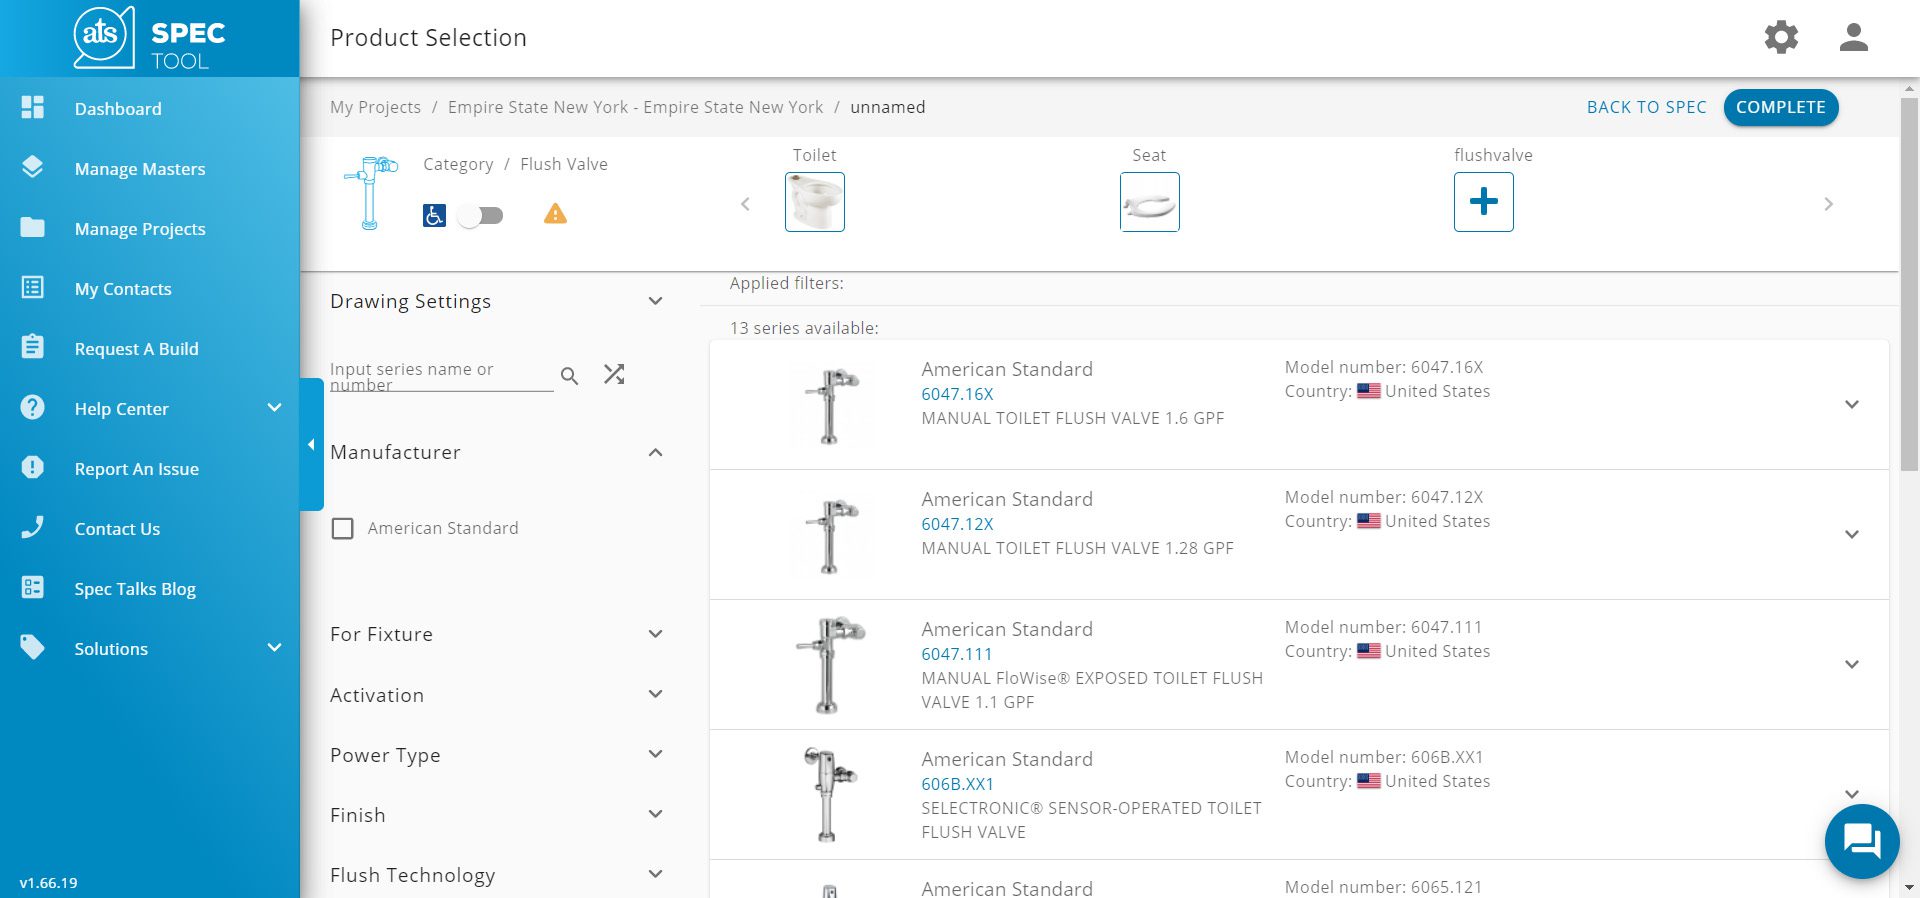Expand the Finish filter

pyautogui.click(x=655, y=814)
